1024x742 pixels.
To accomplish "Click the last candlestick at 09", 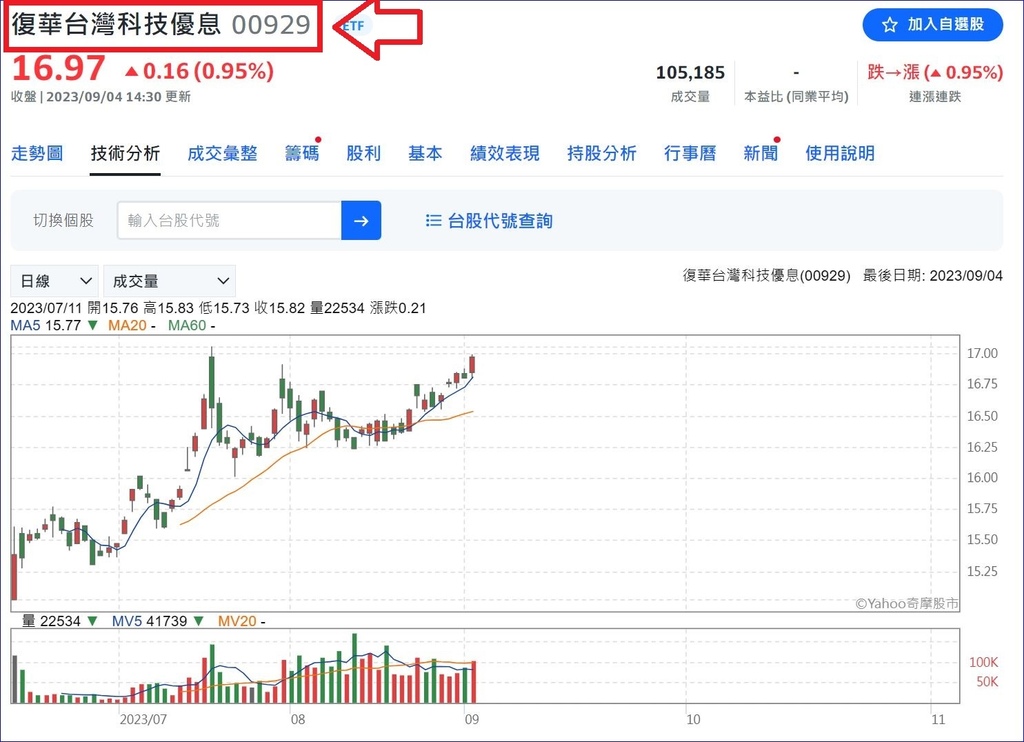I will [x=472, y=364].
